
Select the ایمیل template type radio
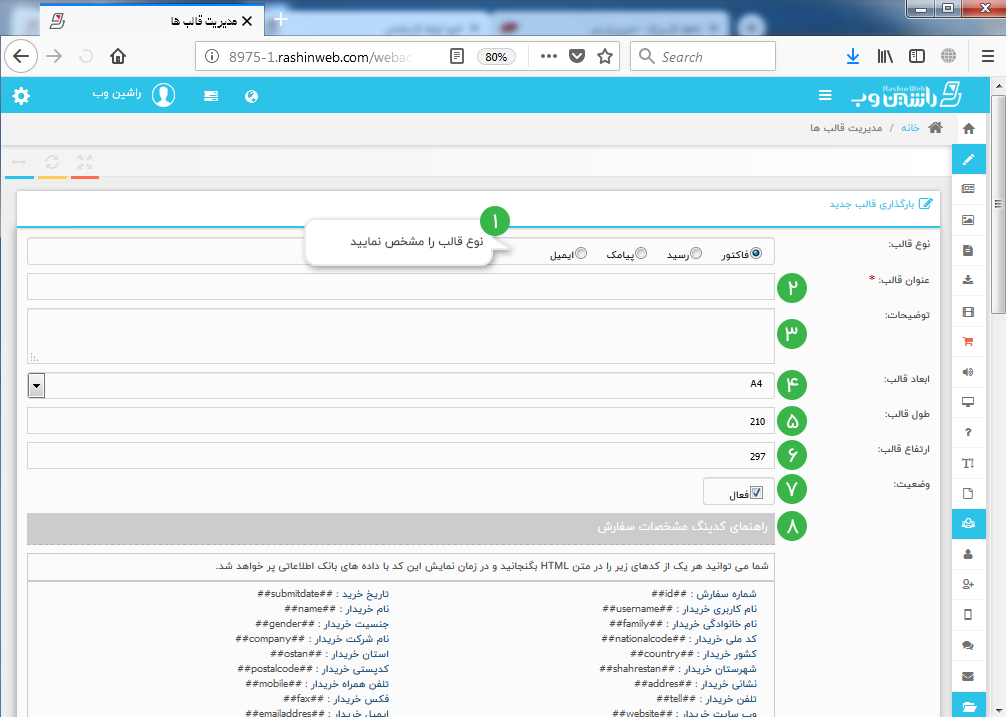(581, 253)
